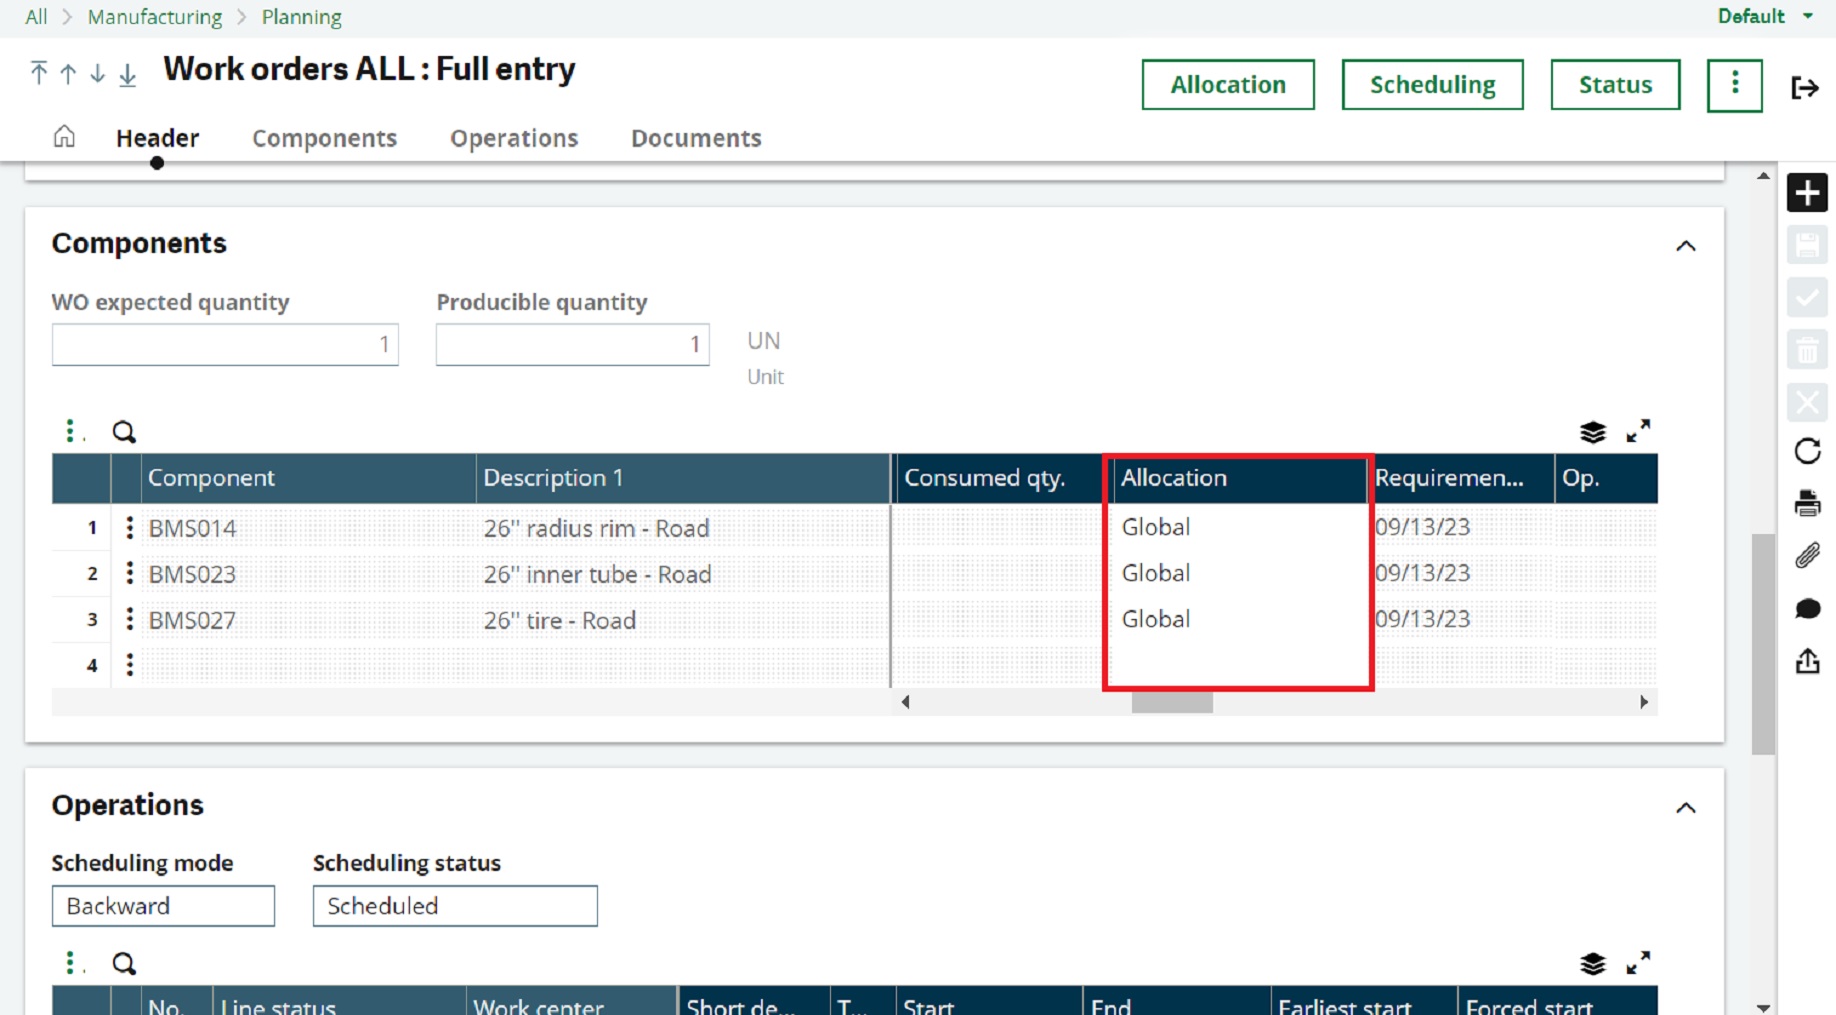Go to first record with the top arrow icon
This screenshot has height=1015, width=1836.
tap(38, 72)
